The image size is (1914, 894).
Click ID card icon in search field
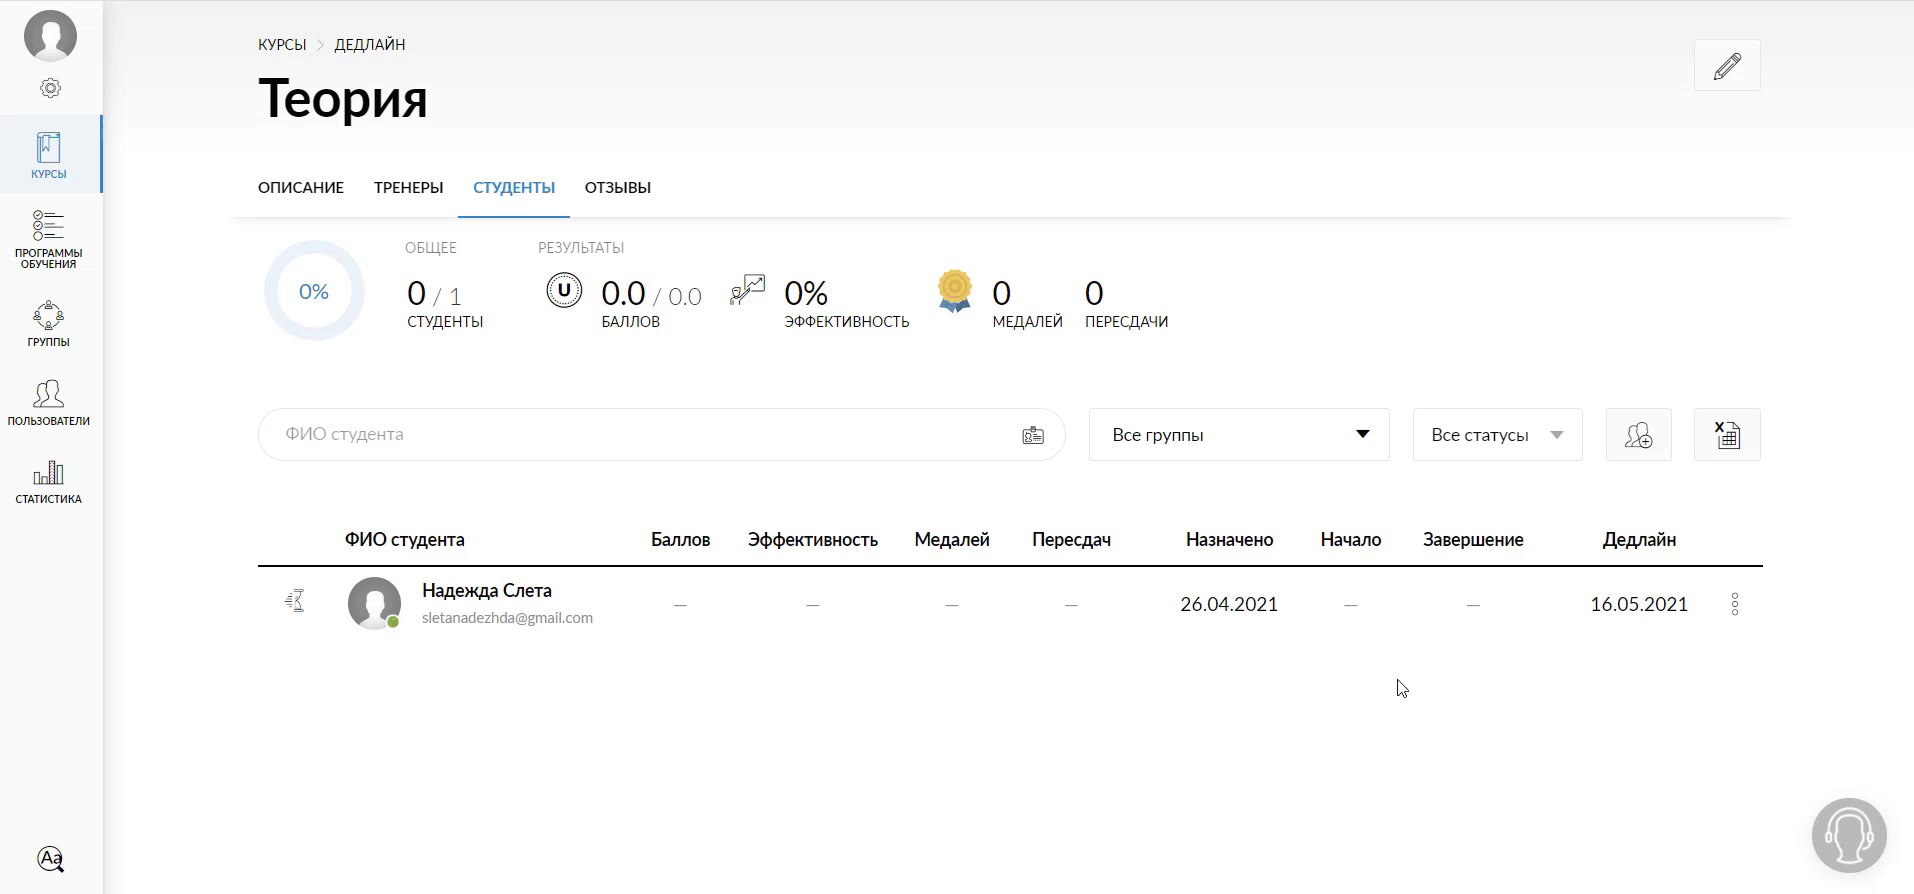(x=1033, y=435)
